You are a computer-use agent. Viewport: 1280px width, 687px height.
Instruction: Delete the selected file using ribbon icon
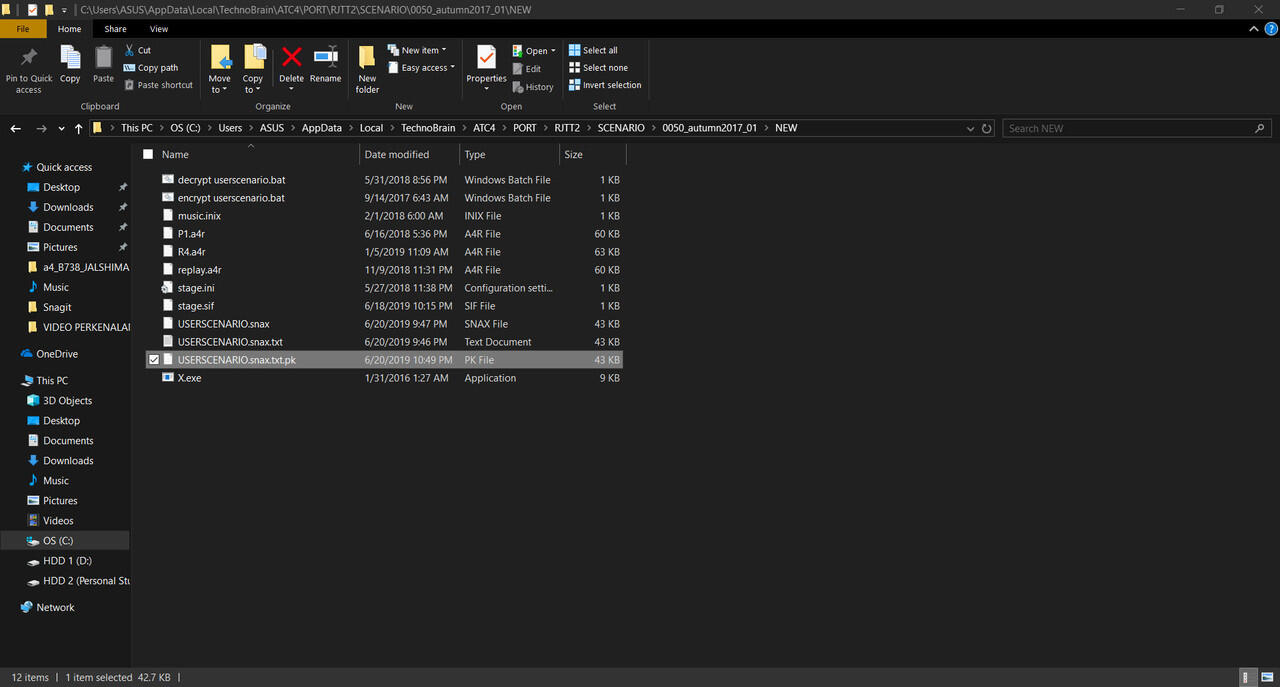[x=291, y=62]
